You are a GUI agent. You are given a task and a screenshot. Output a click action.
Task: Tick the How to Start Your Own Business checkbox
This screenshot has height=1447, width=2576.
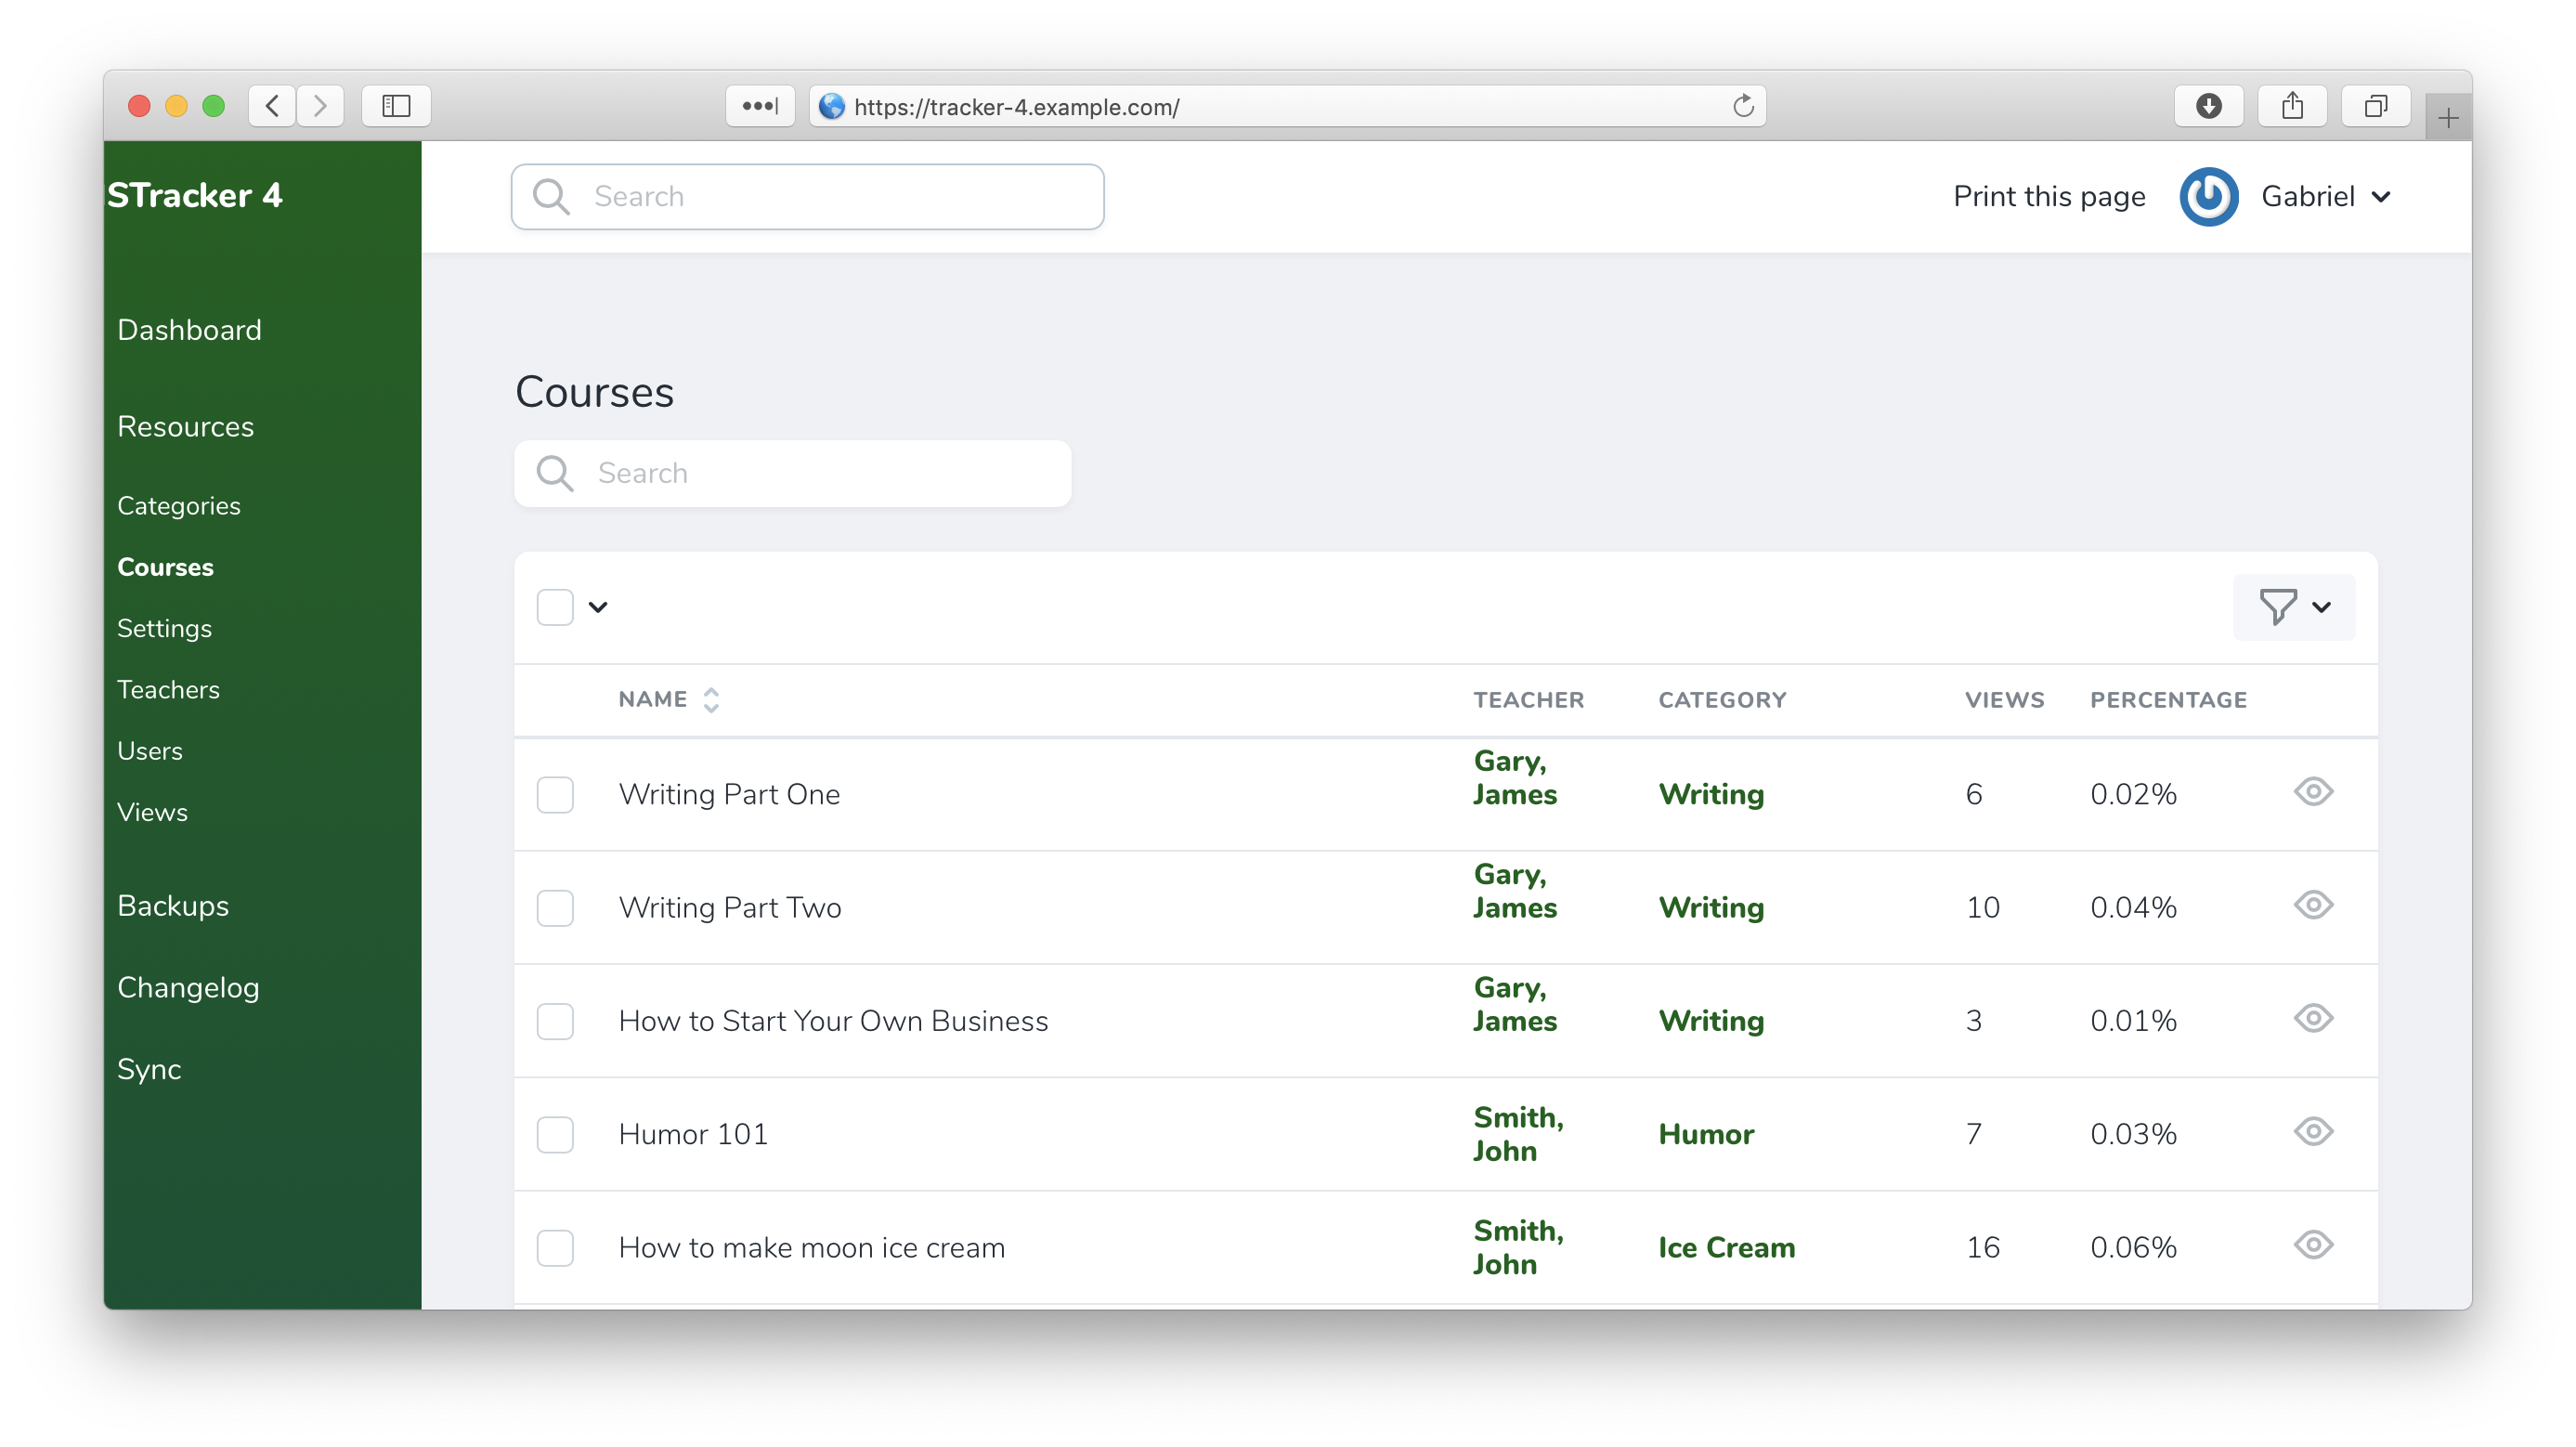555,1021
